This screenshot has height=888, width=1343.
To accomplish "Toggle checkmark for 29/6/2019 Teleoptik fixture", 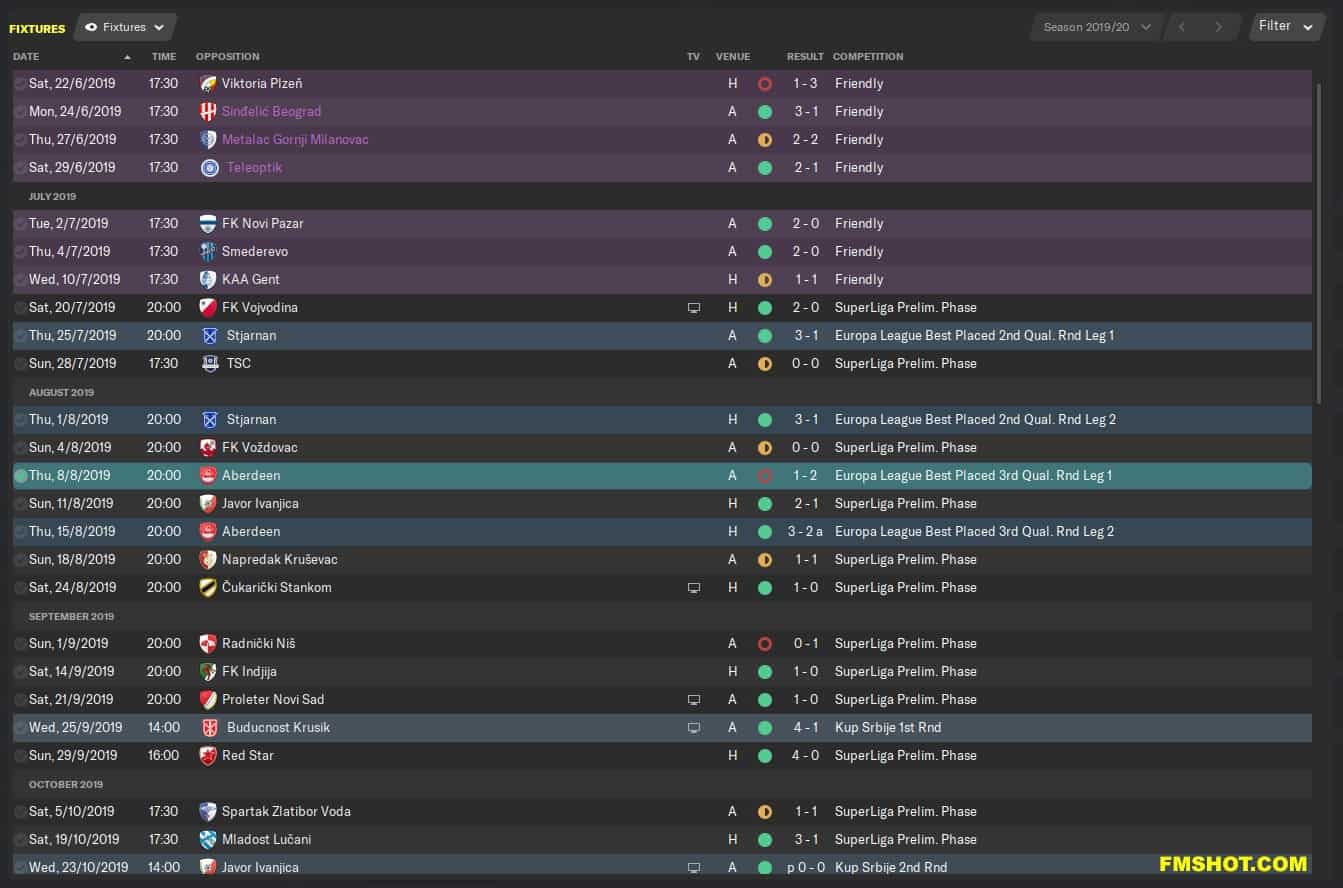I will pyautogui.click(x=20, y=168).
